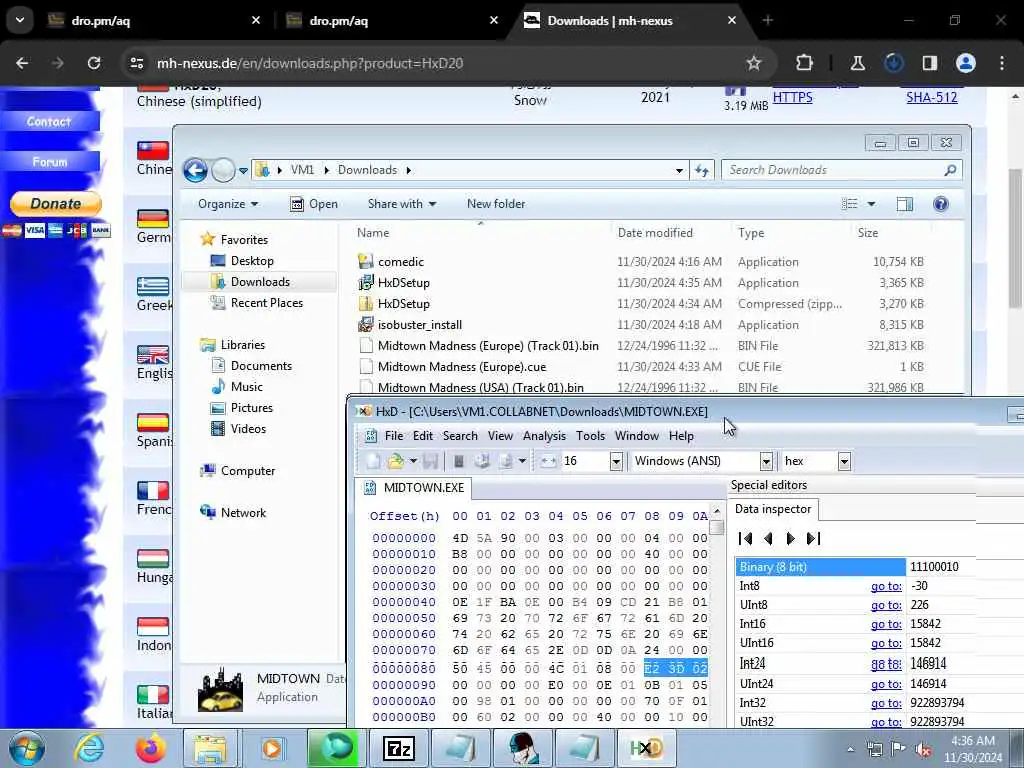Bookmark page with the star icon
Viewport: 1024px width, 768px height.
(x=754, y=63)
